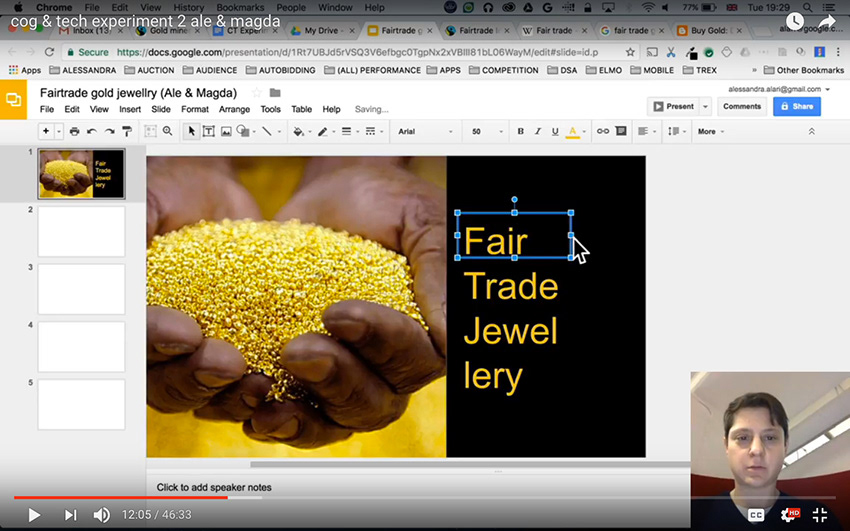Bookmark this page with the star icon

(630, 52)
